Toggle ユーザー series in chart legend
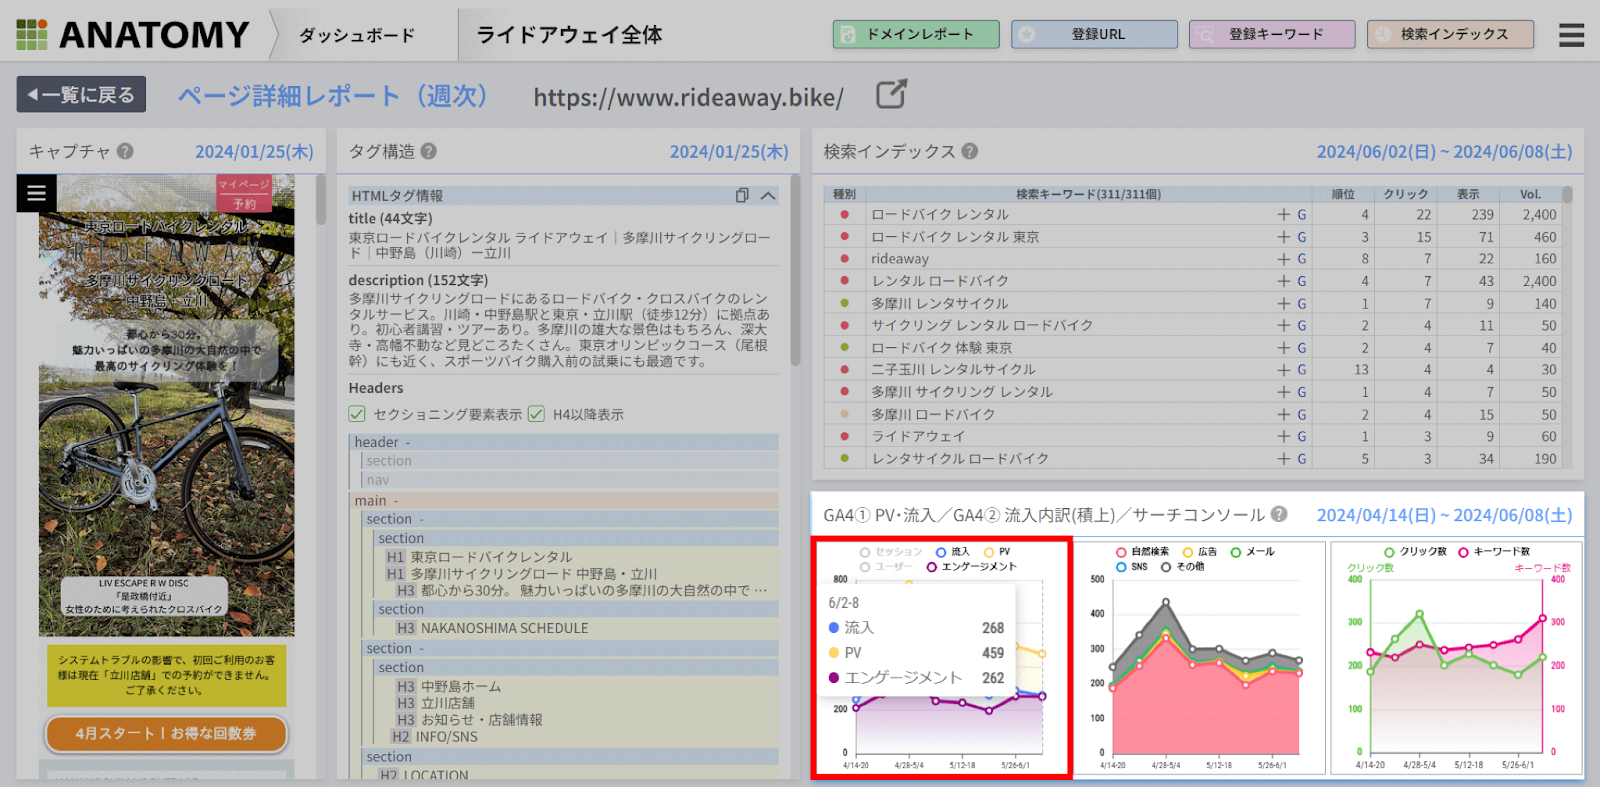The height and width of the screenshot is (787, 1600). coord(886,567)
